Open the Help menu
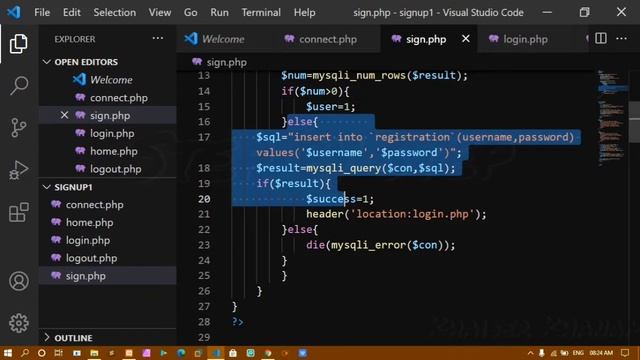 [304, 13]
